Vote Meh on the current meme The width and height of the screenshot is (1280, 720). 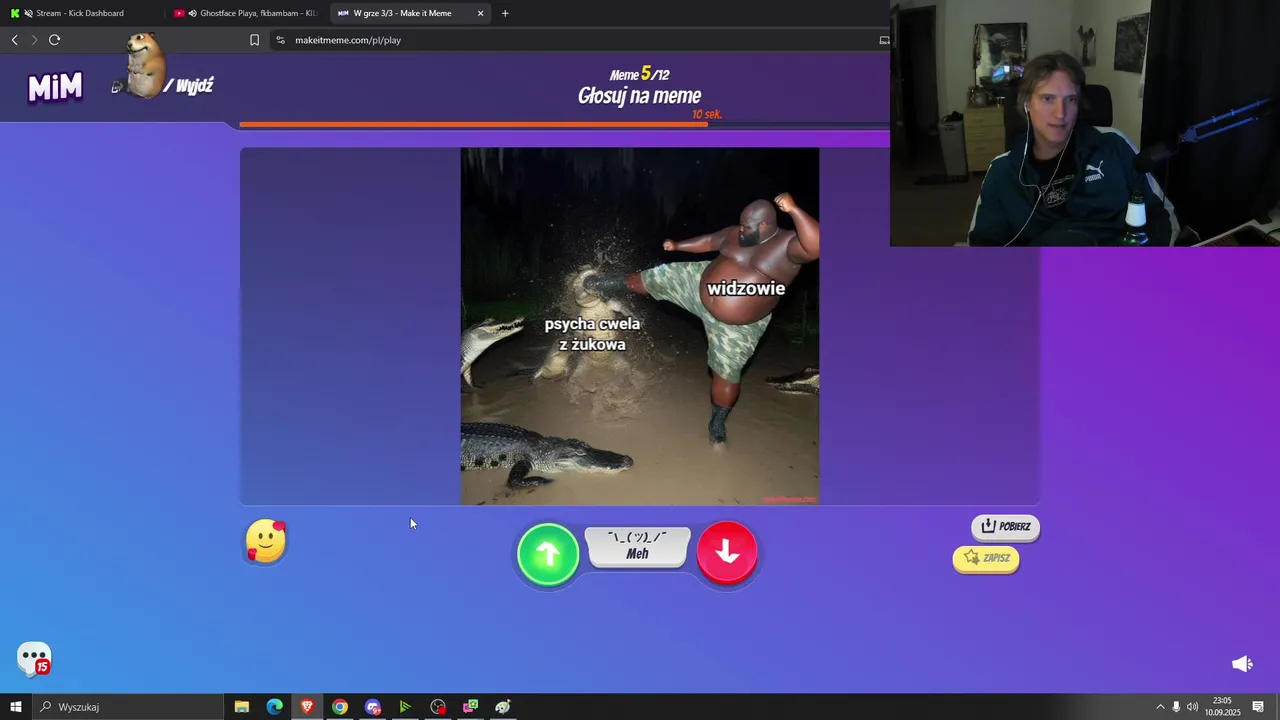[638, 547]
